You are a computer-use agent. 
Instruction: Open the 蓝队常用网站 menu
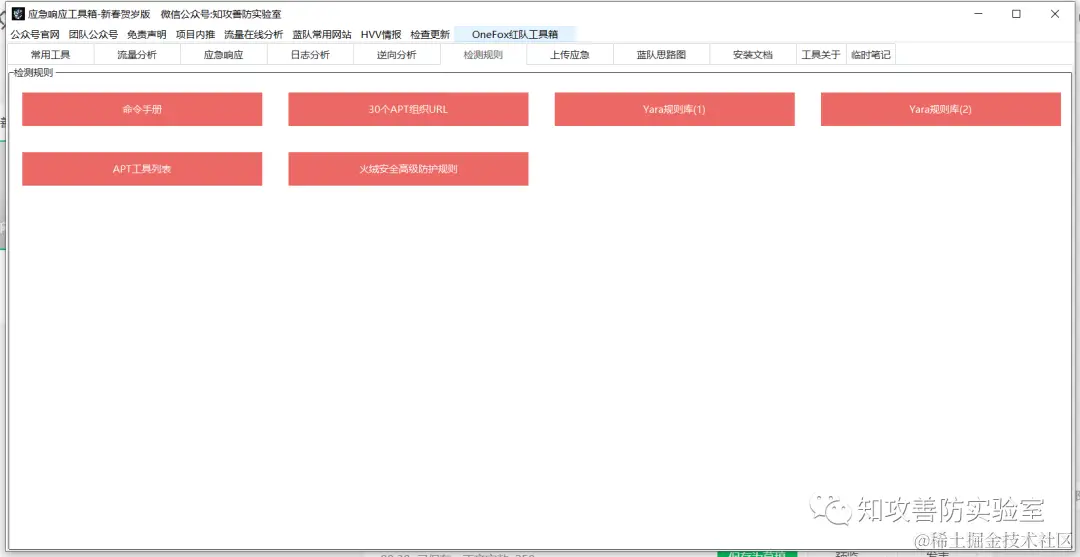tap(322, 34)
